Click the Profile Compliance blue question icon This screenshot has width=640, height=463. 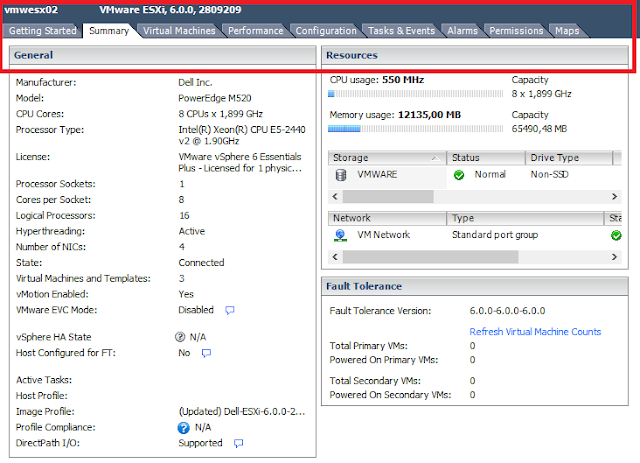pyautogui.click(x=183, y=427)
